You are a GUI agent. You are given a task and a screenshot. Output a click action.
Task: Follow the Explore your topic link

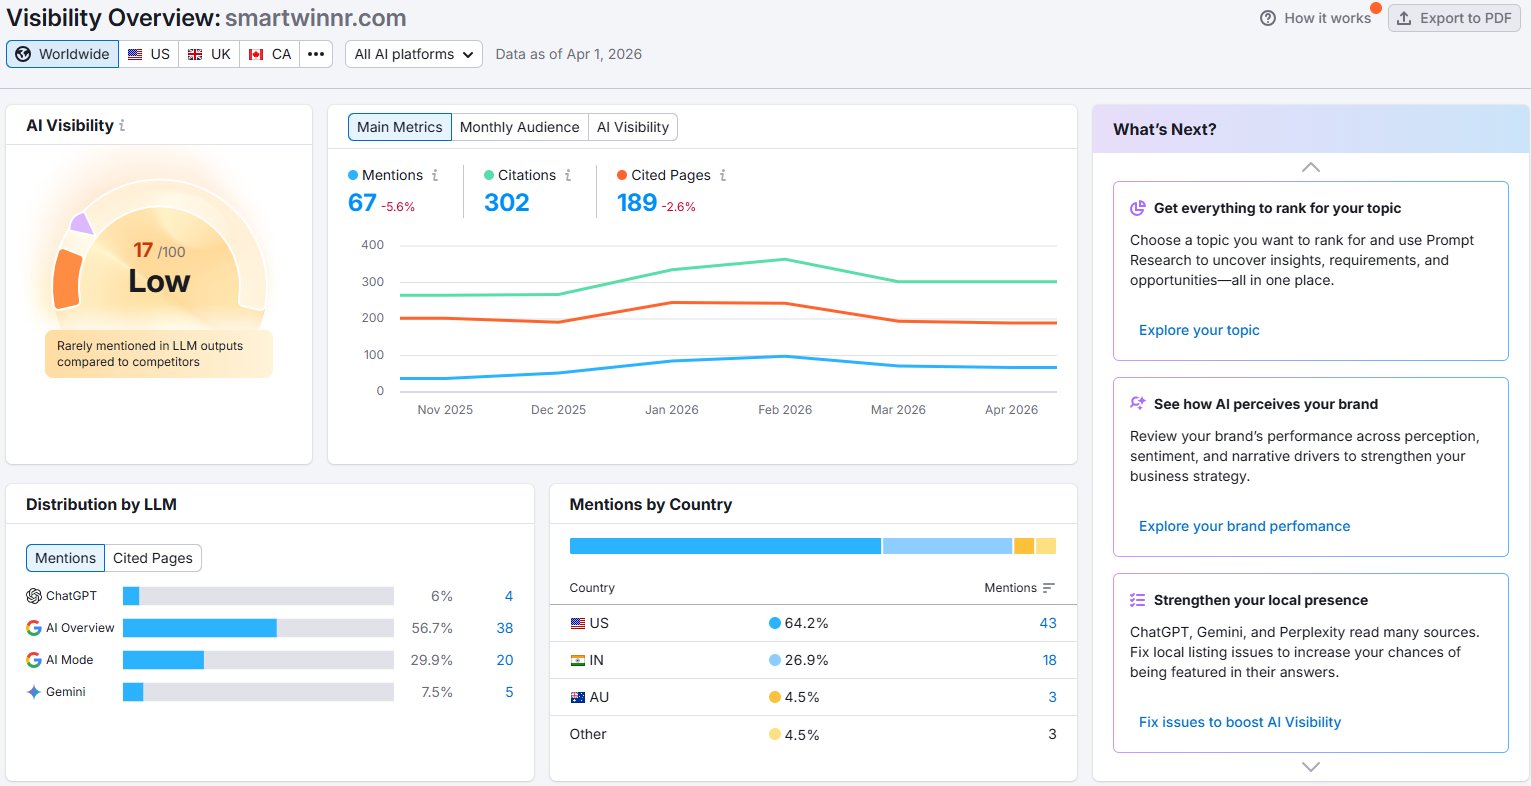pyautogui.click(x=1199, y=330)
